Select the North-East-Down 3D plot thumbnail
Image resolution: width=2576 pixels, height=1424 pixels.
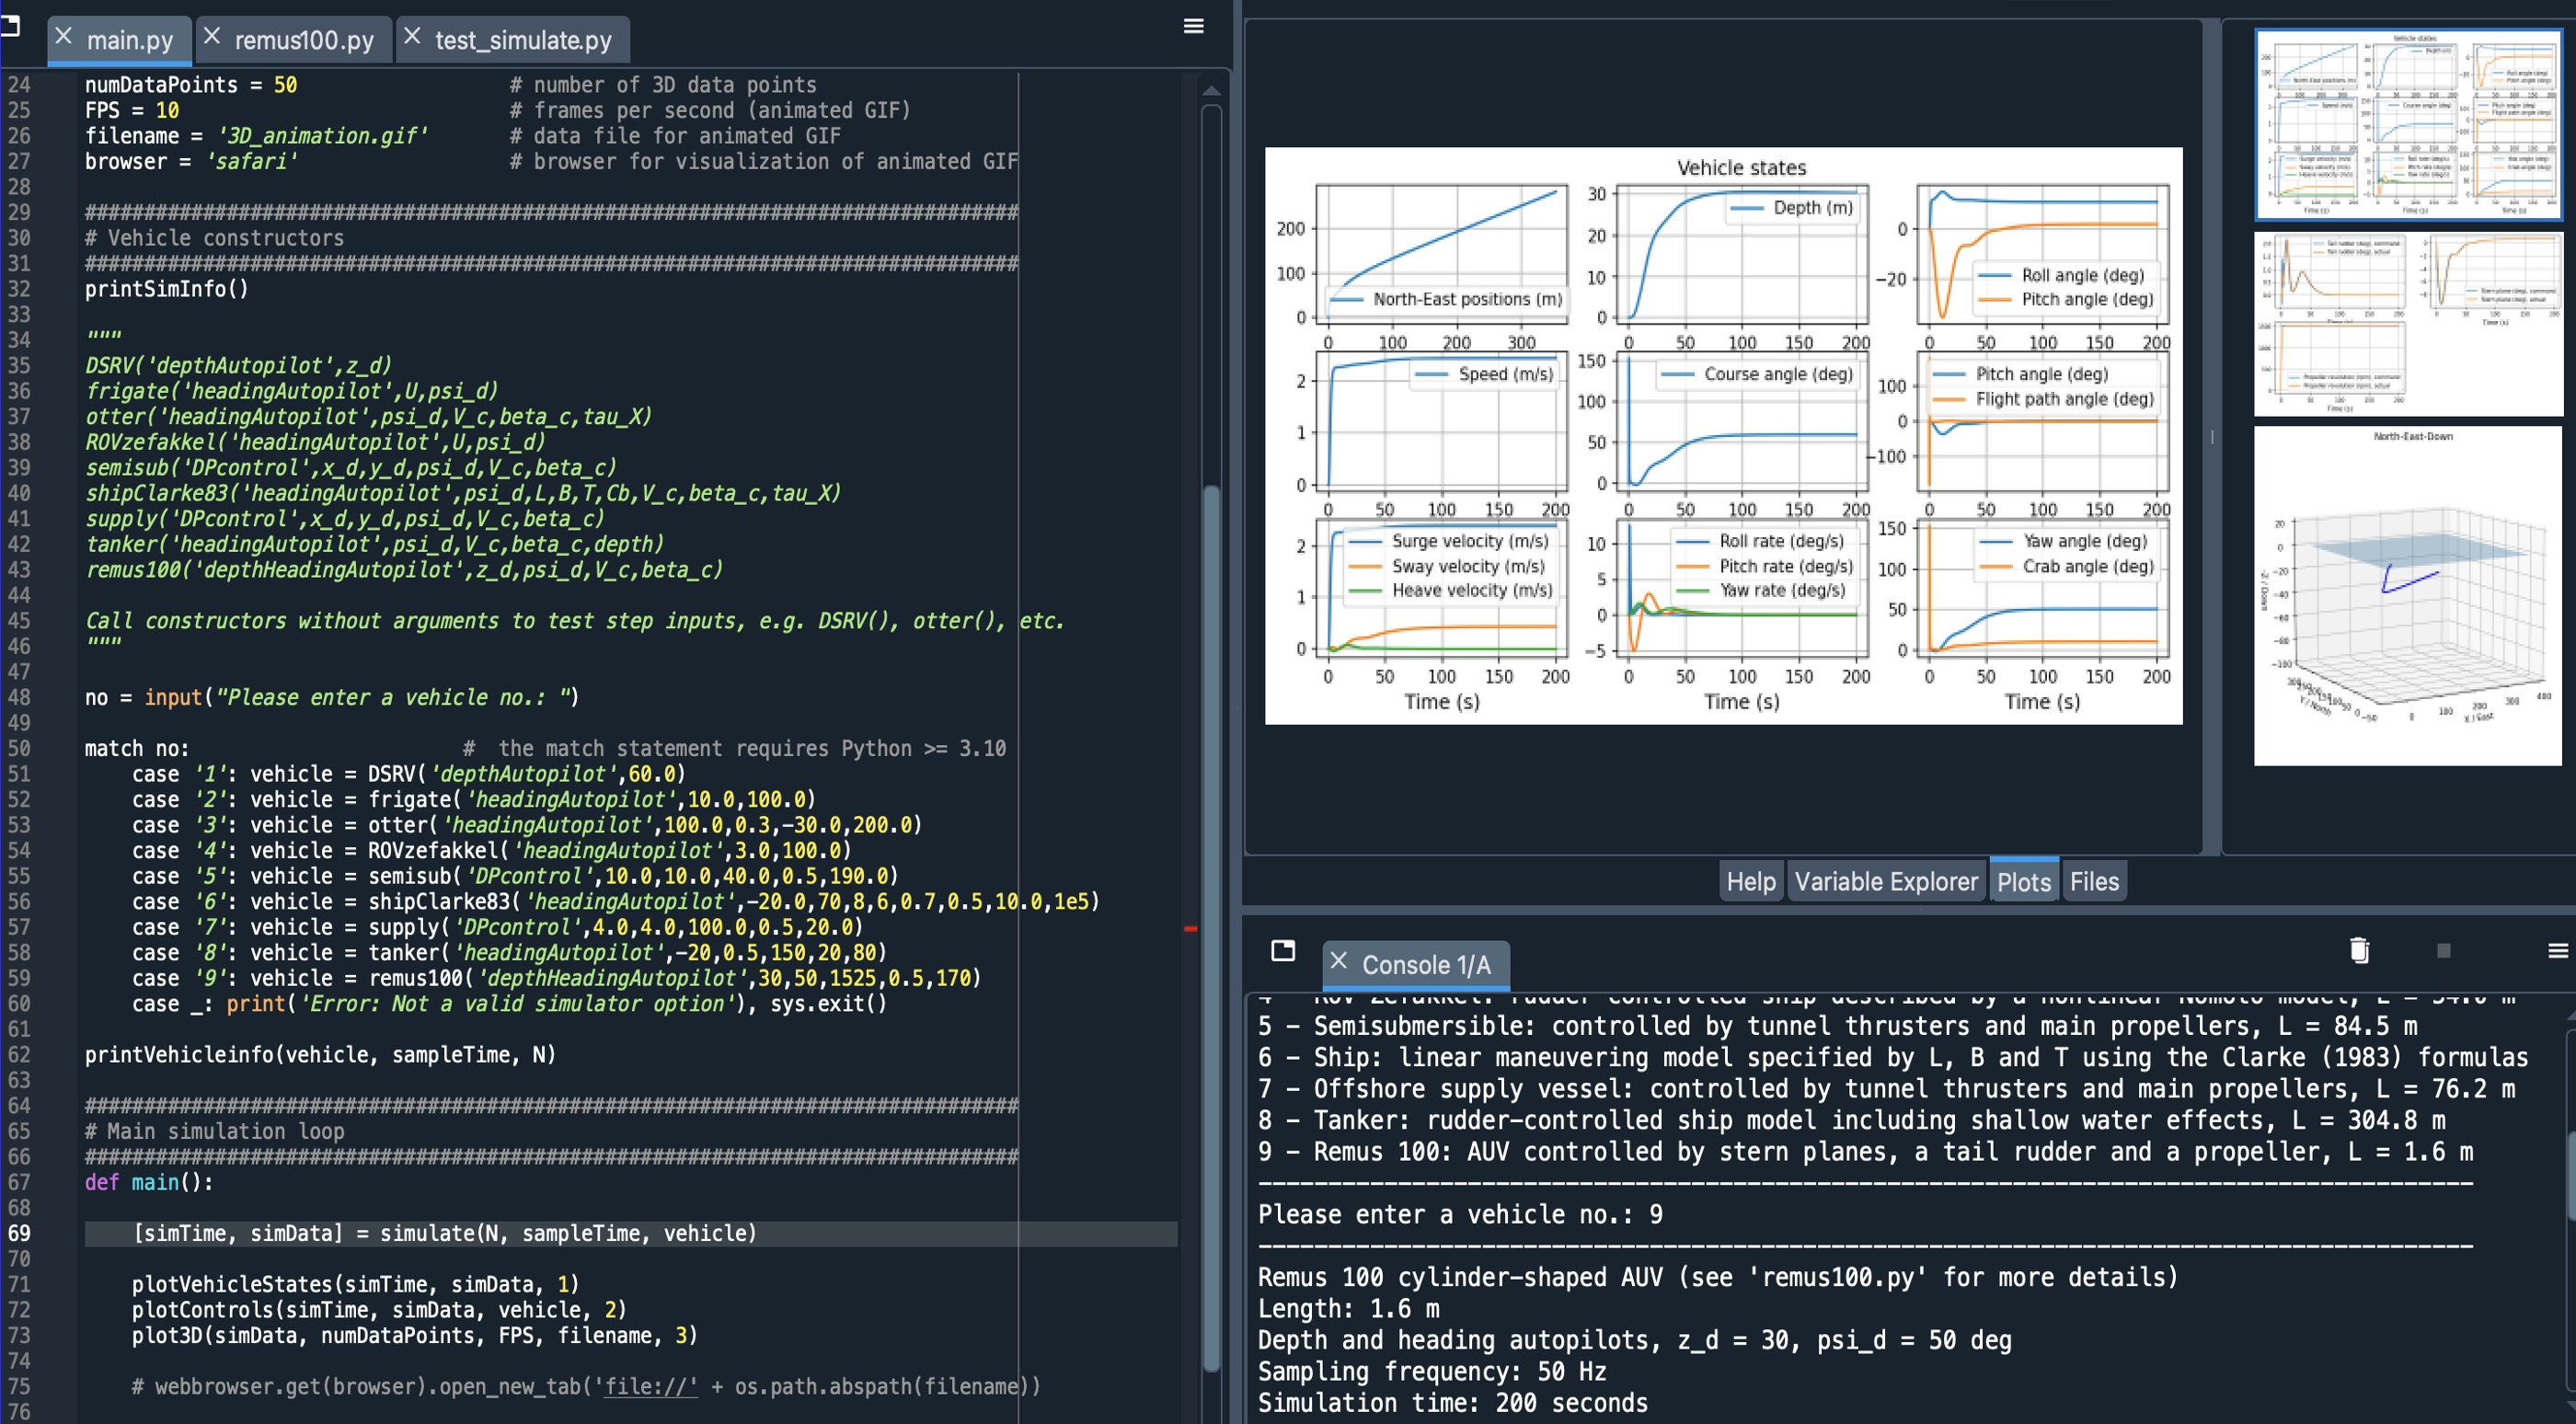2408,596
